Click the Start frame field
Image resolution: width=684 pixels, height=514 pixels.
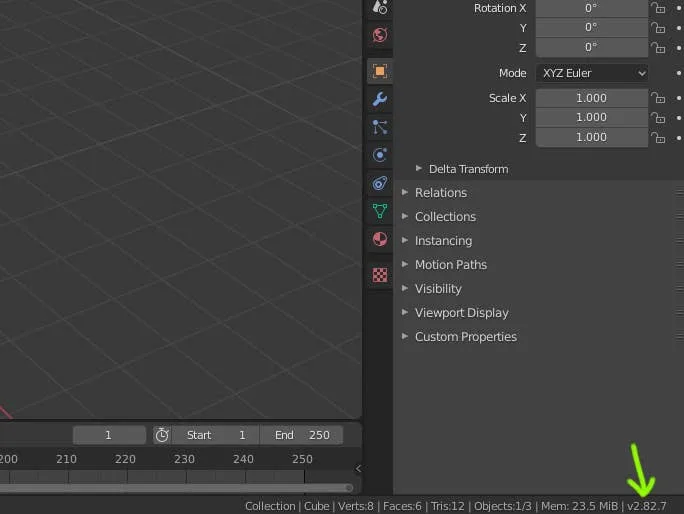click(215, 435)
